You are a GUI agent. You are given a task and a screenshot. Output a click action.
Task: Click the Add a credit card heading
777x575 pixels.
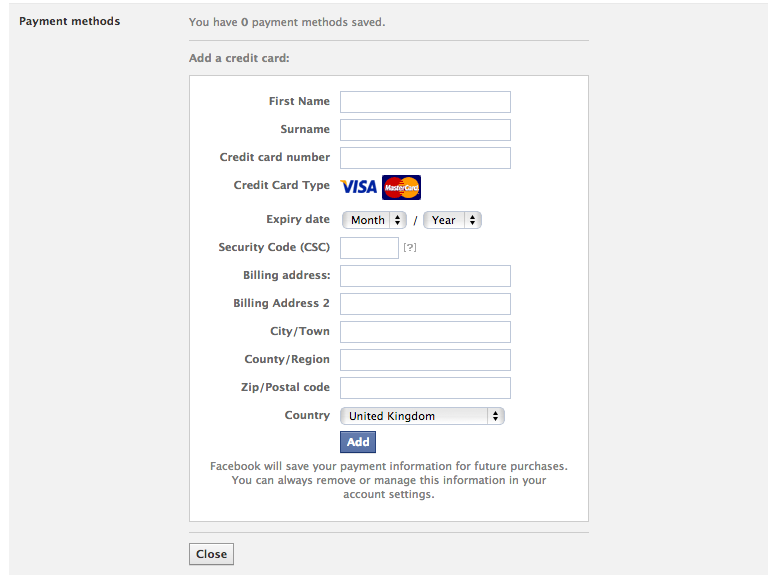coord(239,58)
